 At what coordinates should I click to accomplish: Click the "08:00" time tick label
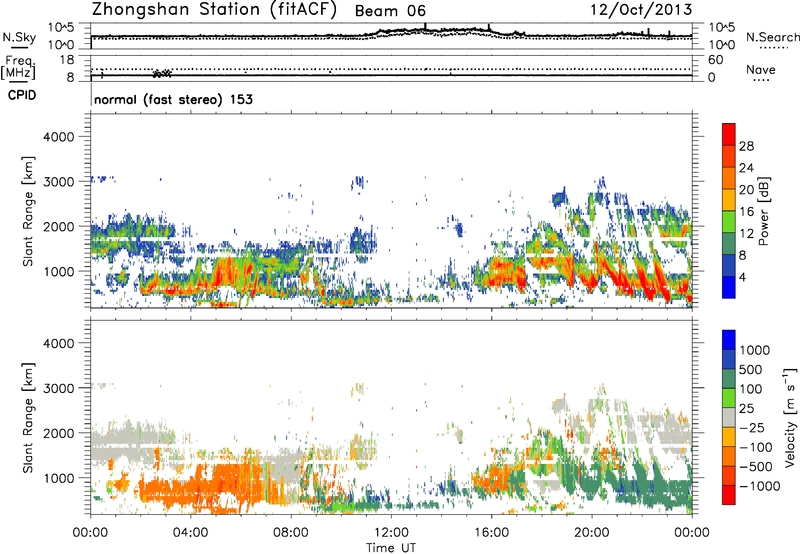click(291, 533)
